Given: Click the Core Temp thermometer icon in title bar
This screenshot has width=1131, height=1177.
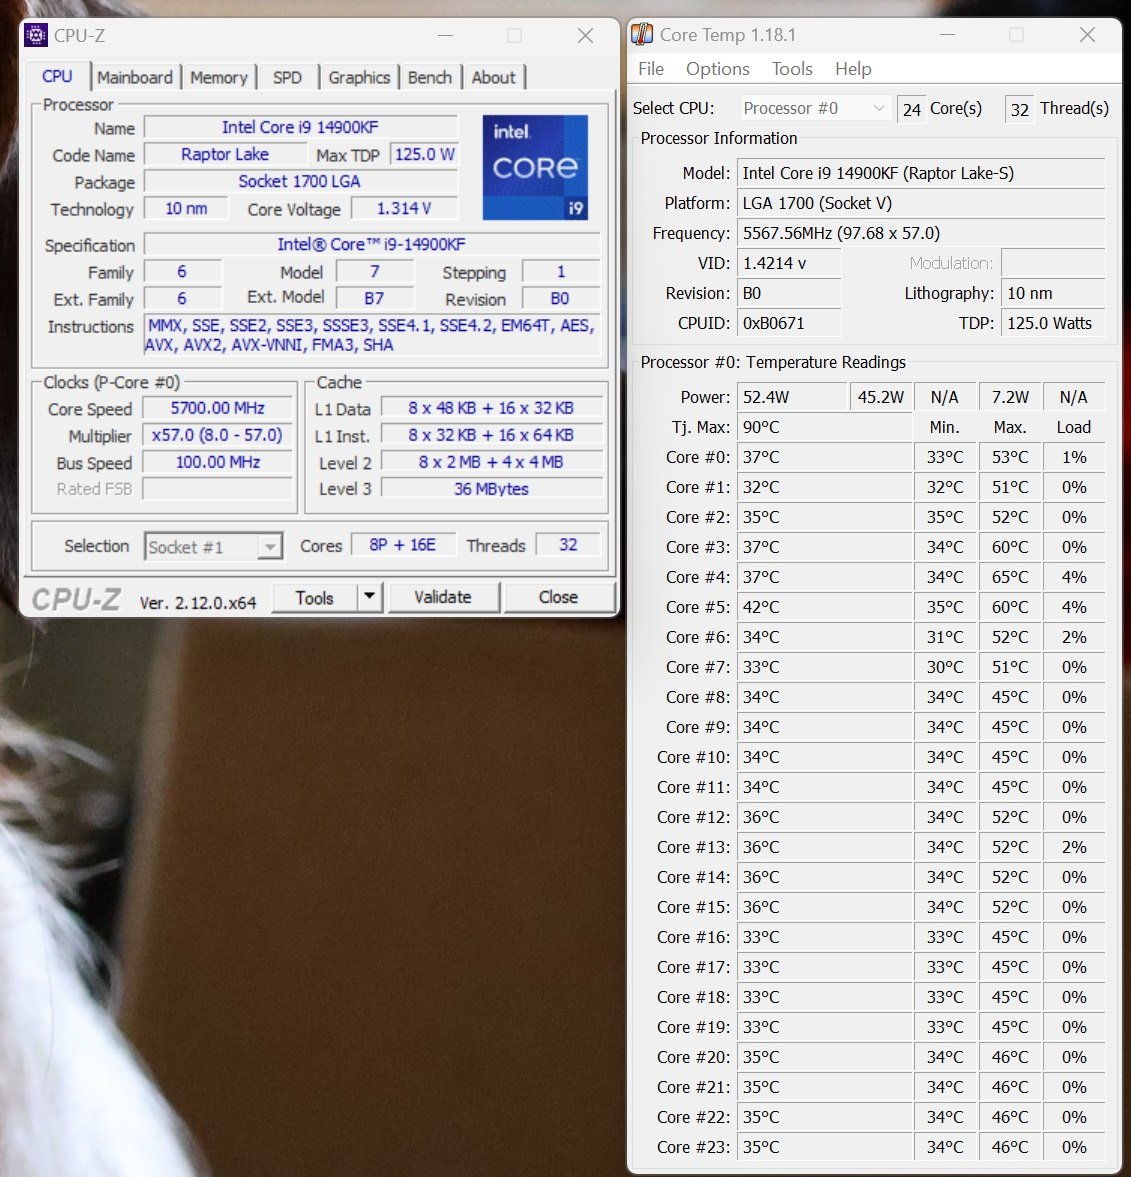Looking at the screenshot, I should [x=642, y=35].
